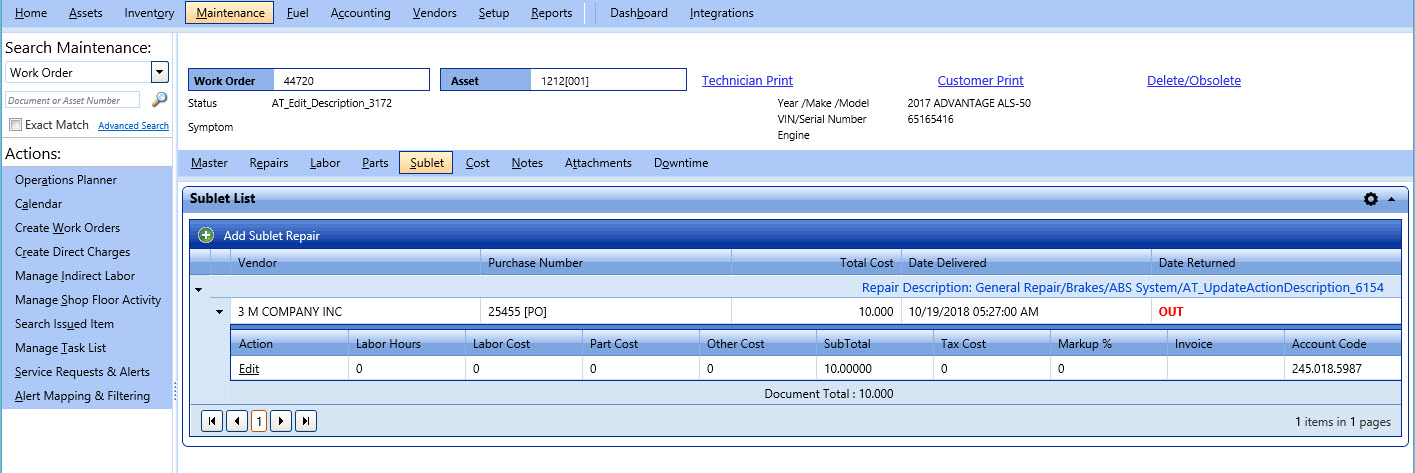Click the Technician Print link
Screen dimensions: 1415x473
pyautogui.click(x=747, y=81)
